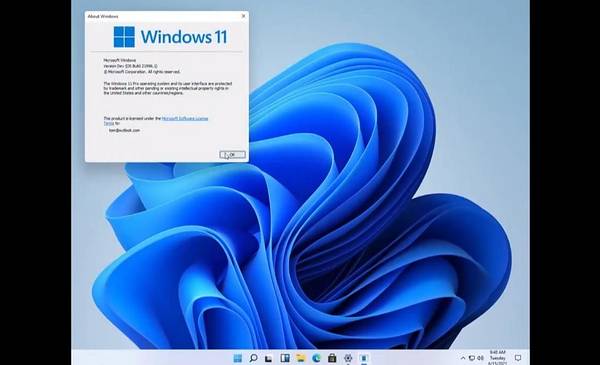Open the clock and calendar flyout
This screenshot has width=600, height=365.
[x=497, y=358]
